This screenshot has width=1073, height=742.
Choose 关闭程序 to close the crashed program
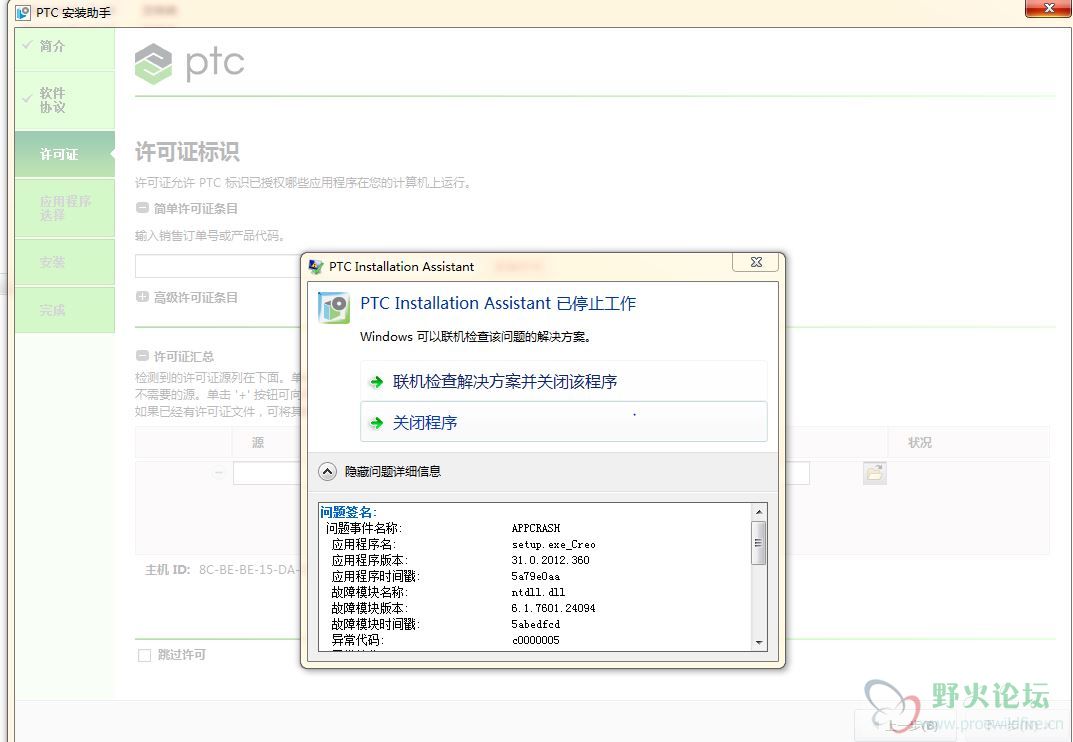pos(563,422)
